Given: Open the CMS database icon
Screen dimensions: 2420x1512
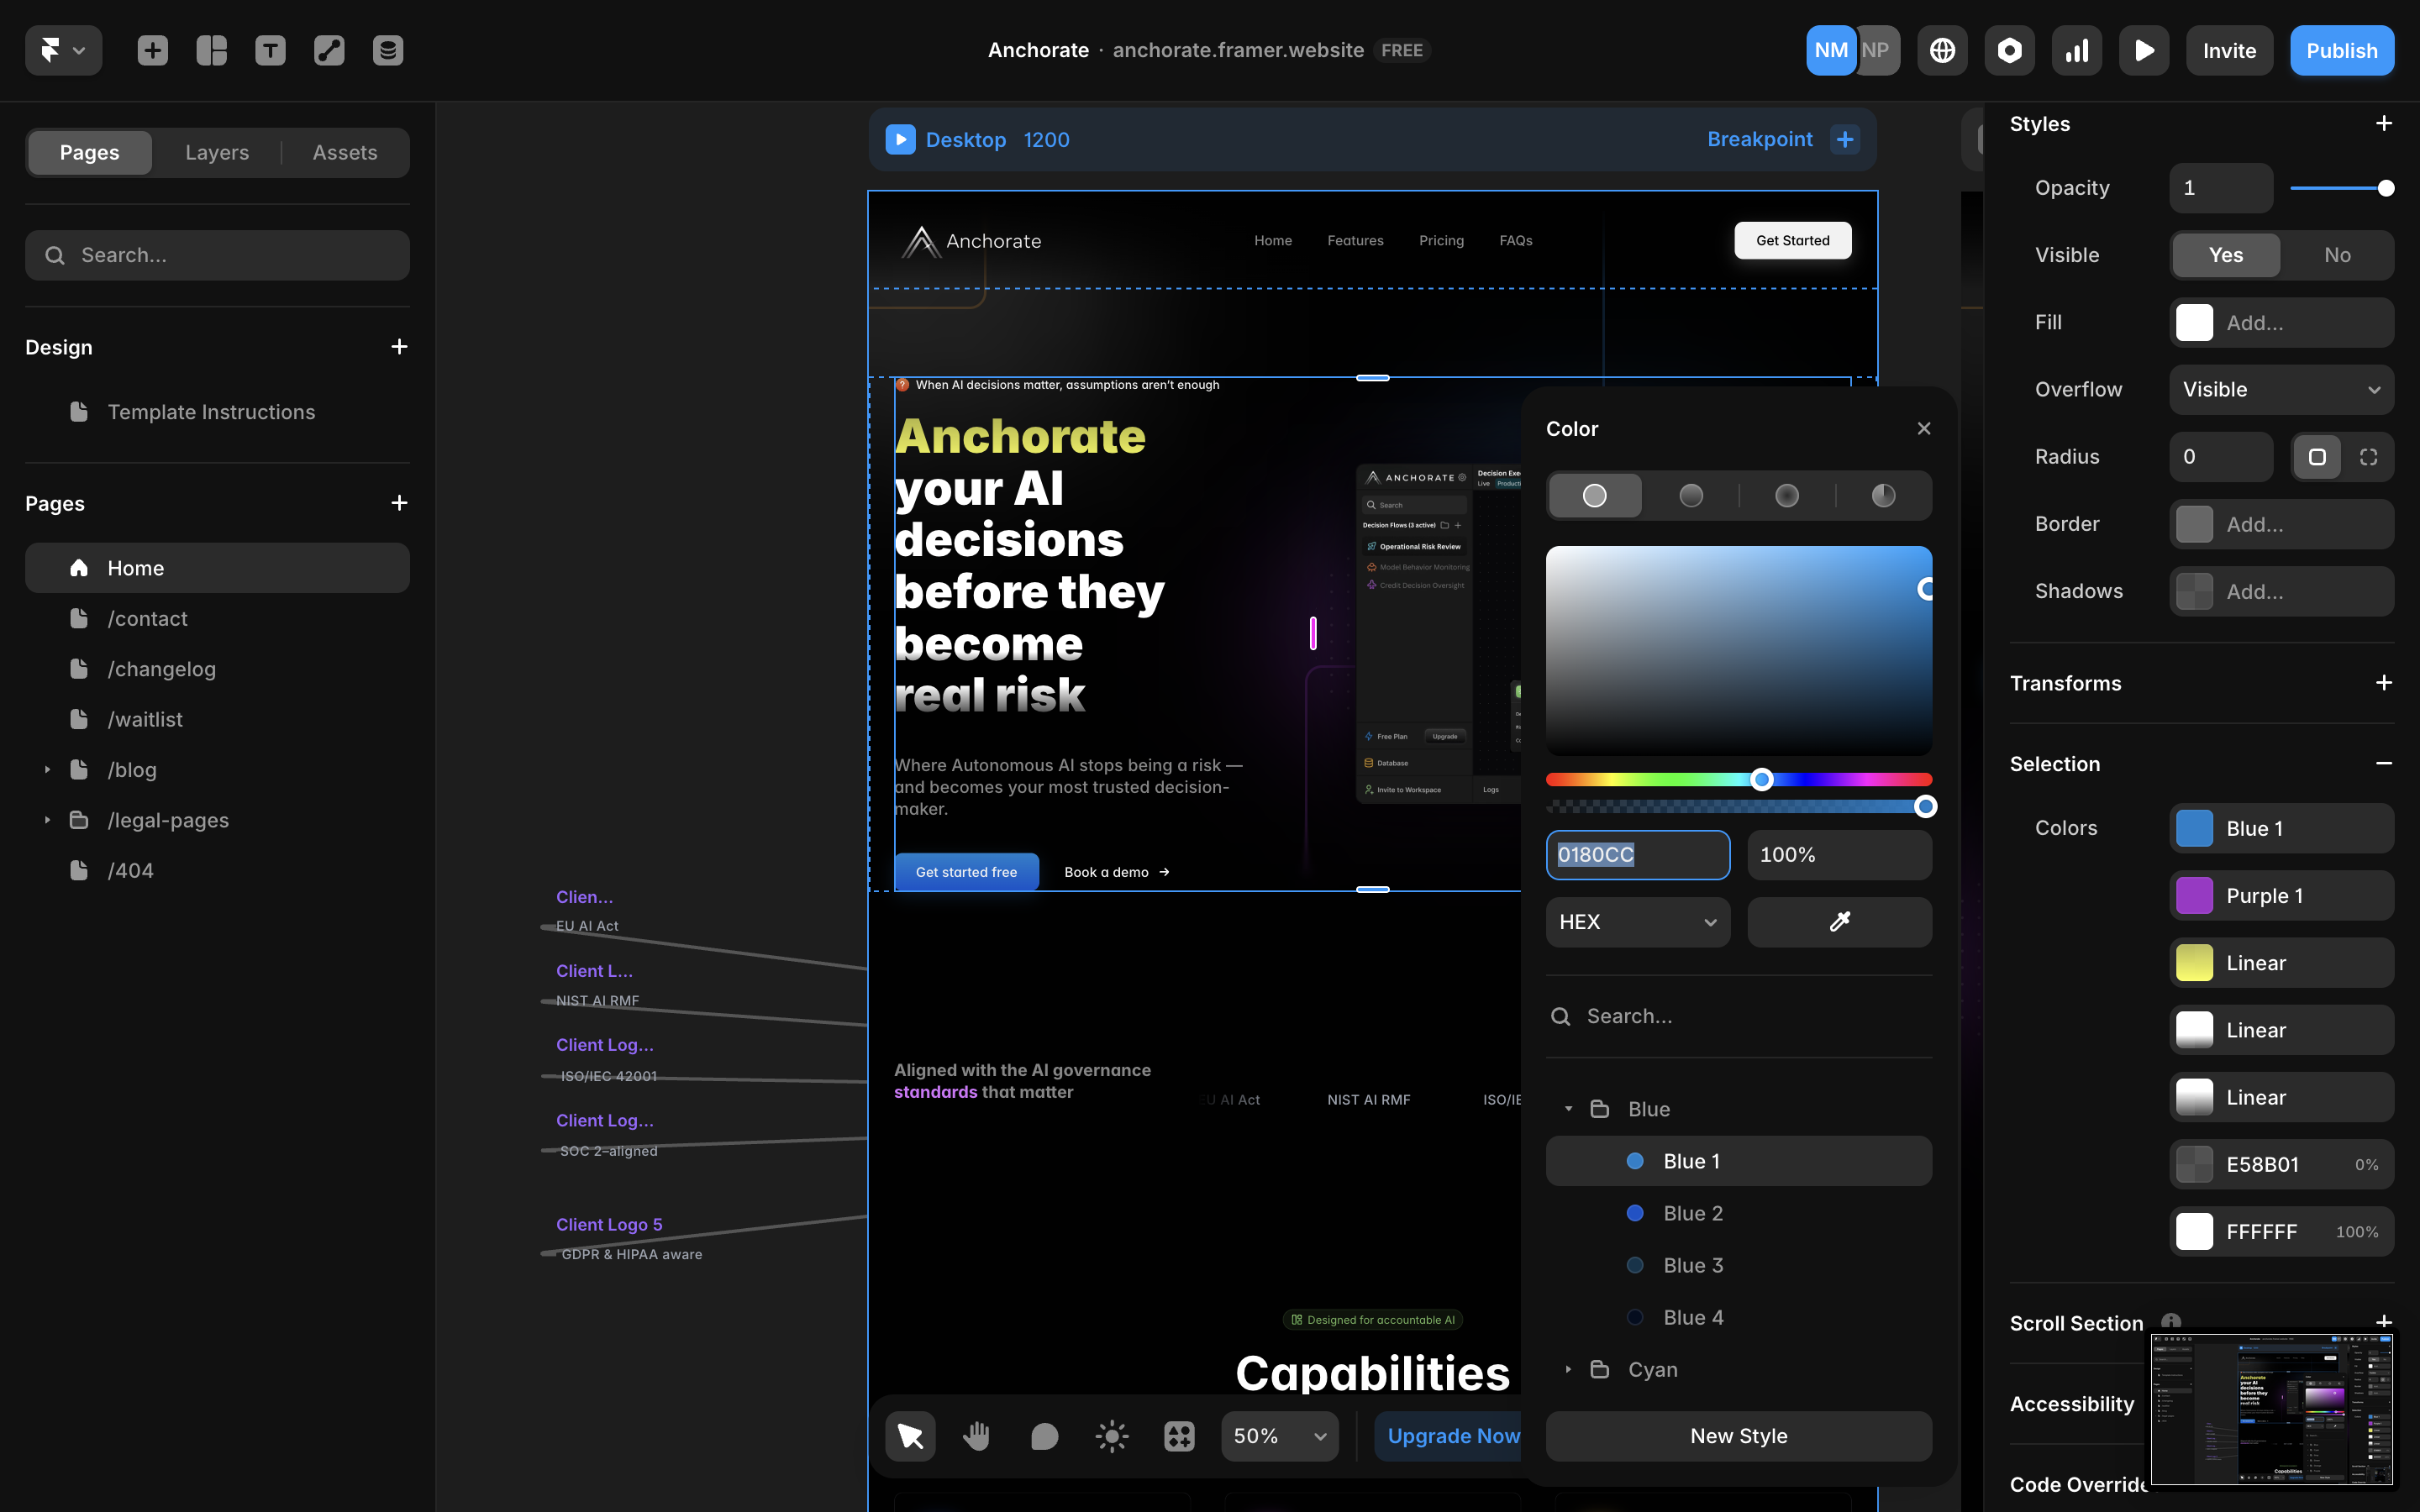Looking at the screenshot, I should point(388,50).
